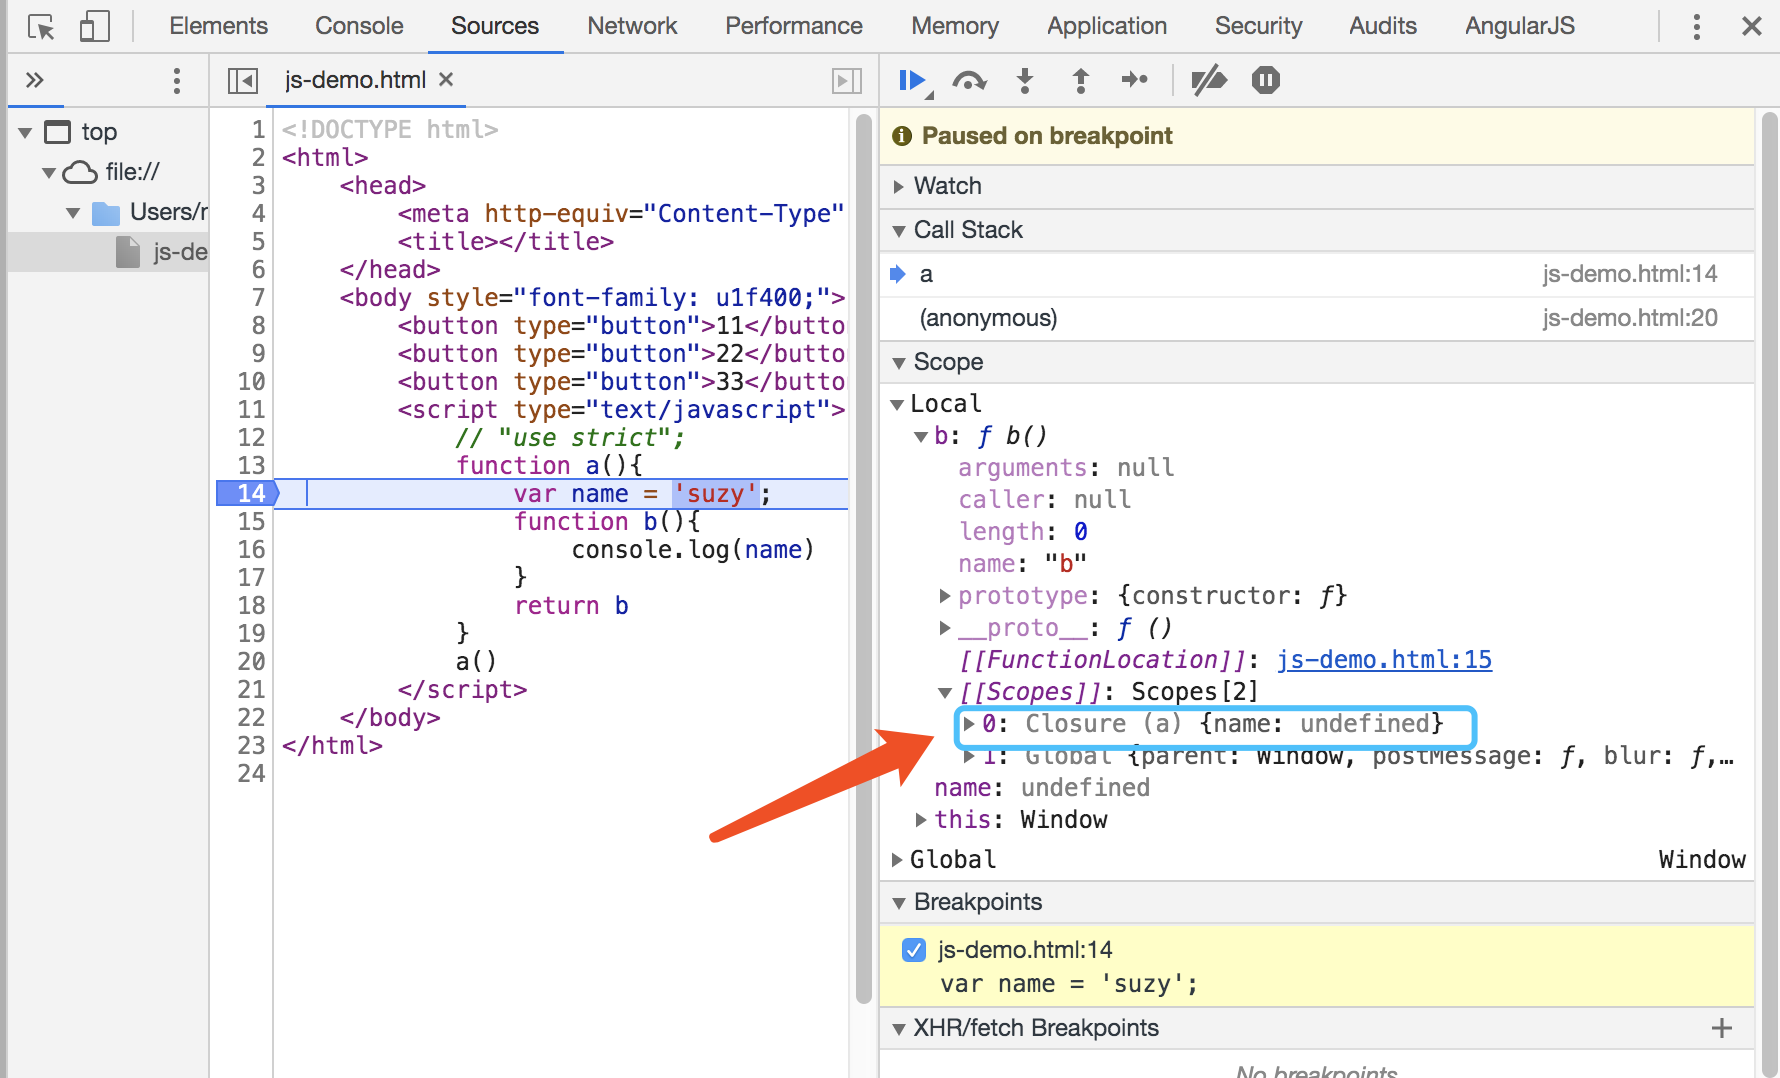Open navigator pane three-dot menu
Screen dimensions: 1780x1078
pos(177,80)
